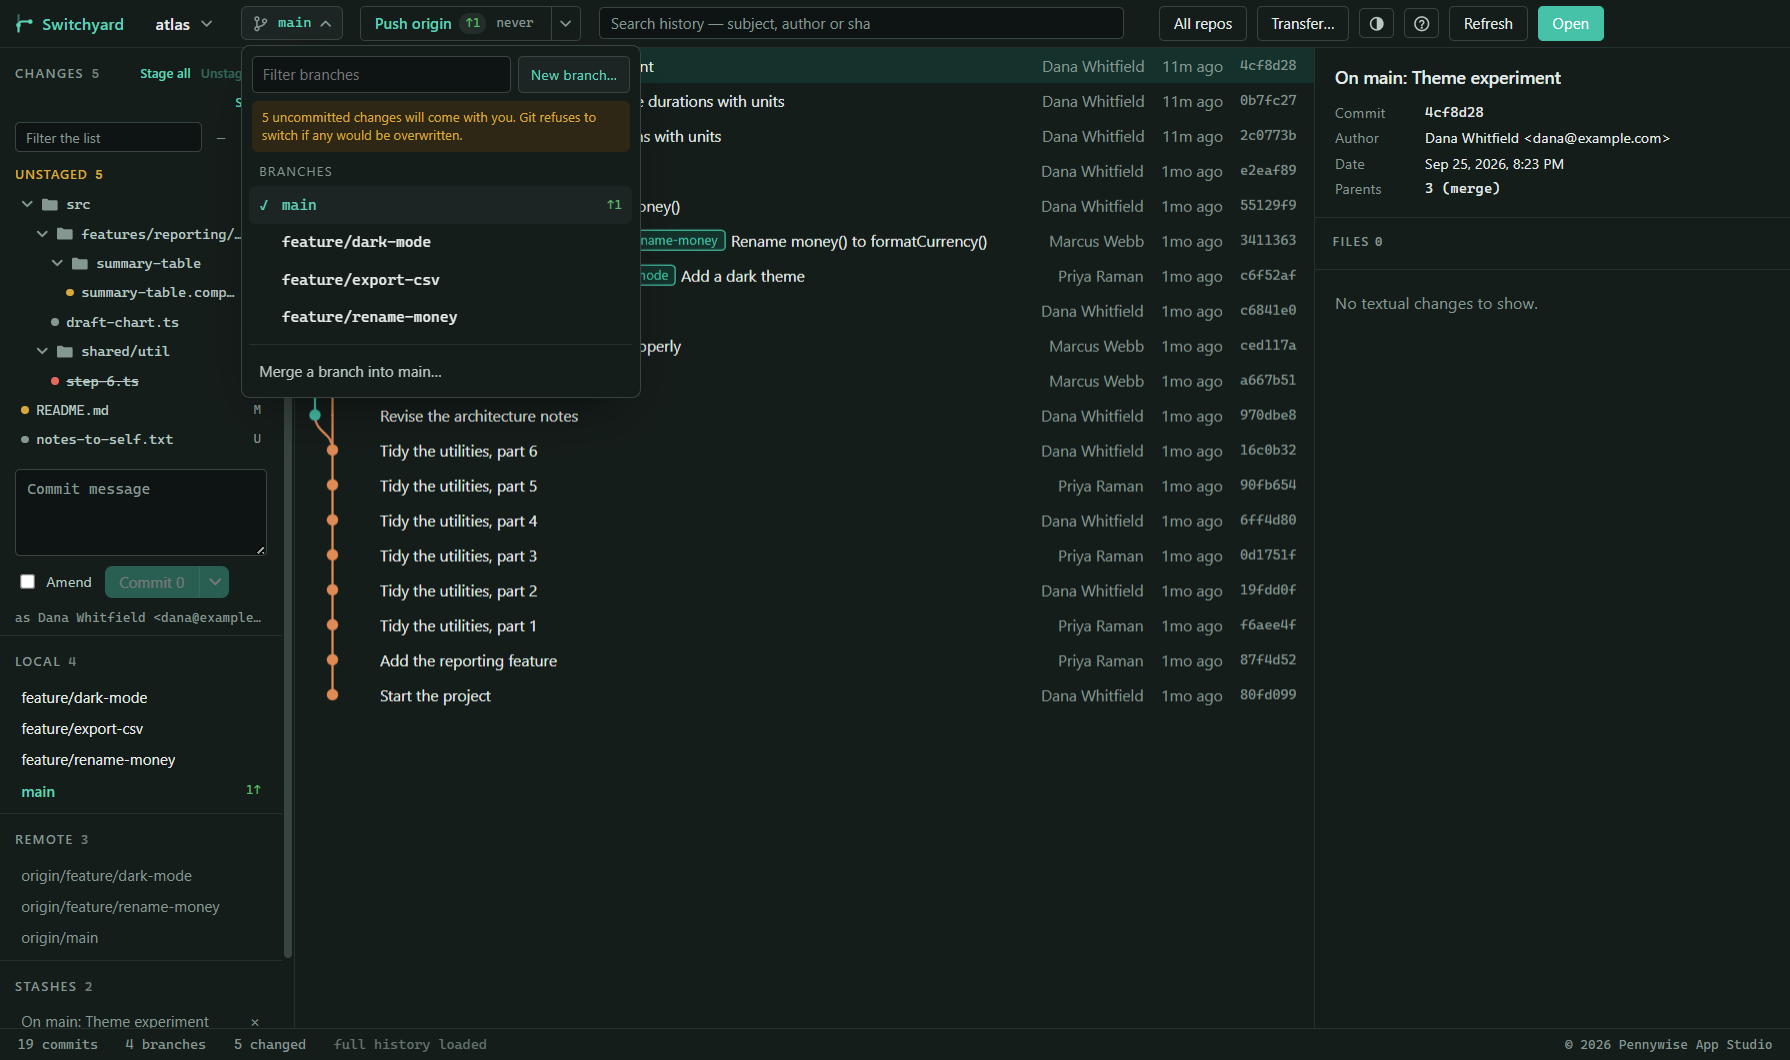Image resolution: width=1790 pixels, height=1060 pixels.
Task: Click the graph node for 'Tidy the utilities, part 3'
Action: (x=332, y=555)
